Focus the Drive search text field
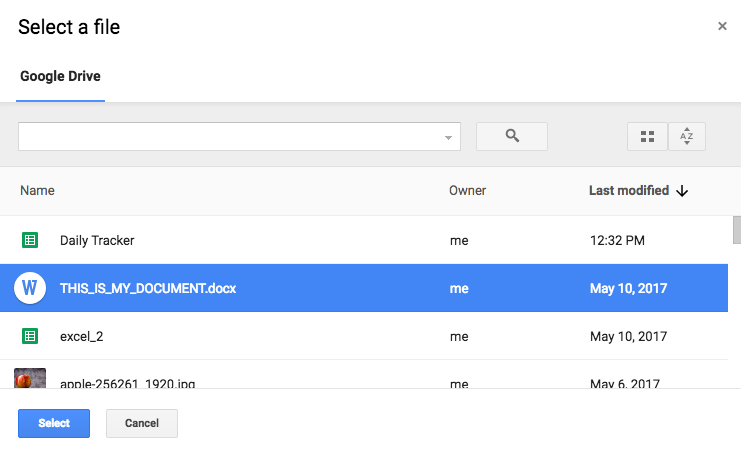 pos(230,137)
